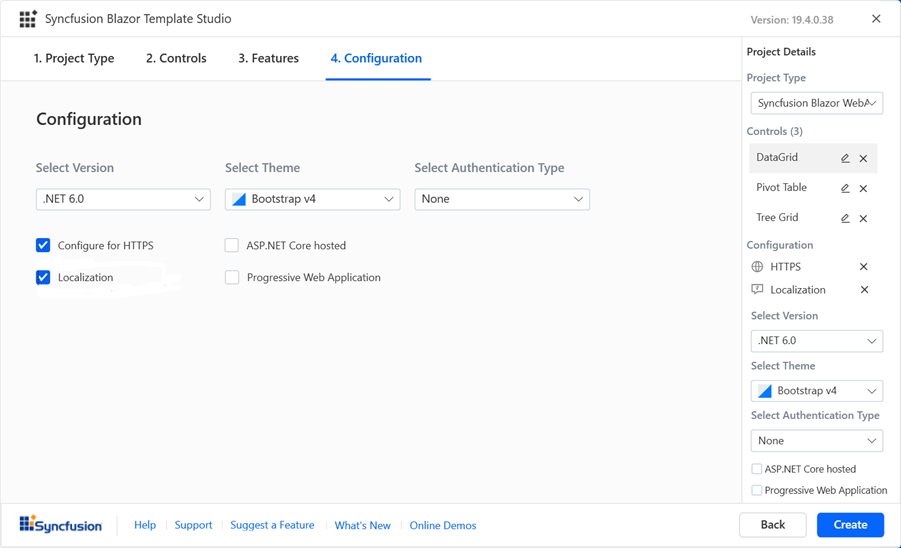Enable Progressive Web Application in main panel

coord(232,277)
